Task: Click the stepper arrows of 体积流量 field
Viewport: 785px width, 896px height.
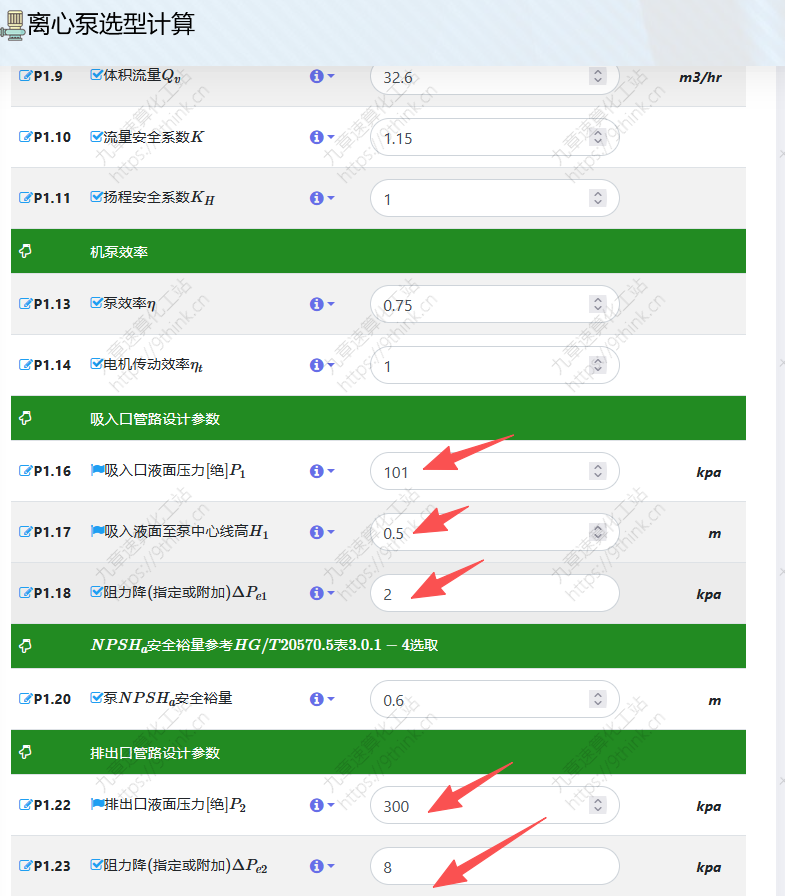Action: tap(598, 75)
